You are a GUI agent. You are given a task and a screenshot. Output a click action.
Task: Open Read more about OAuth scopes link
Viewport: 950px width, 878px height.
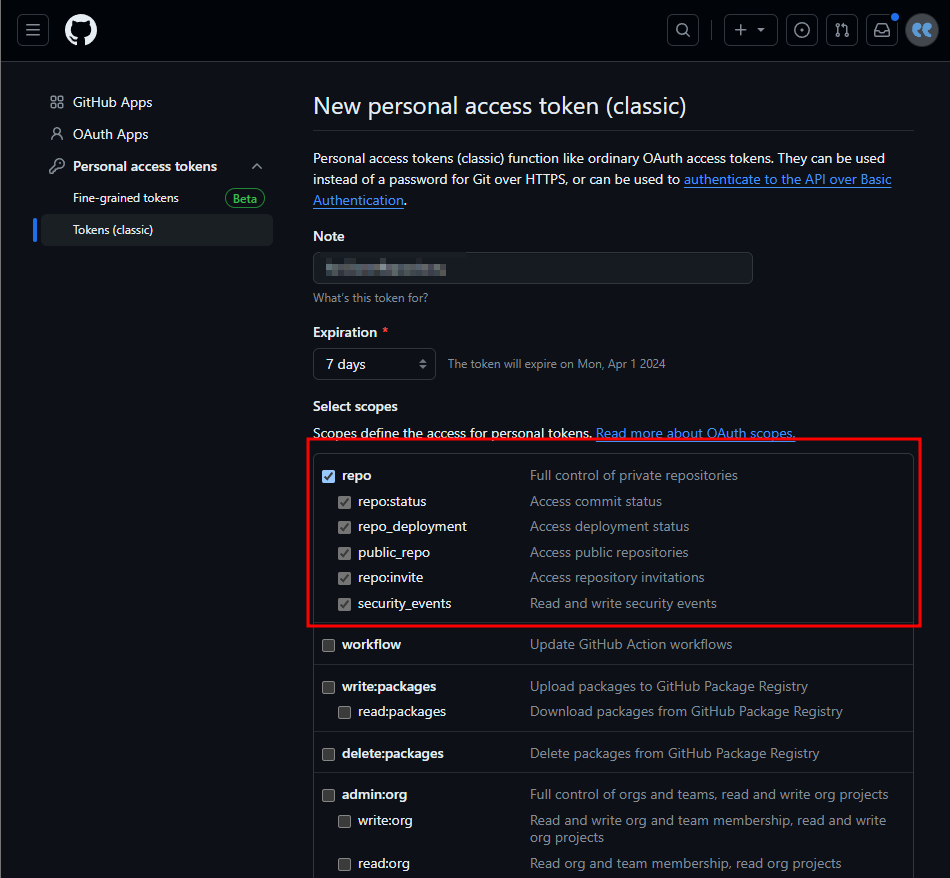[x=695, y=433]
